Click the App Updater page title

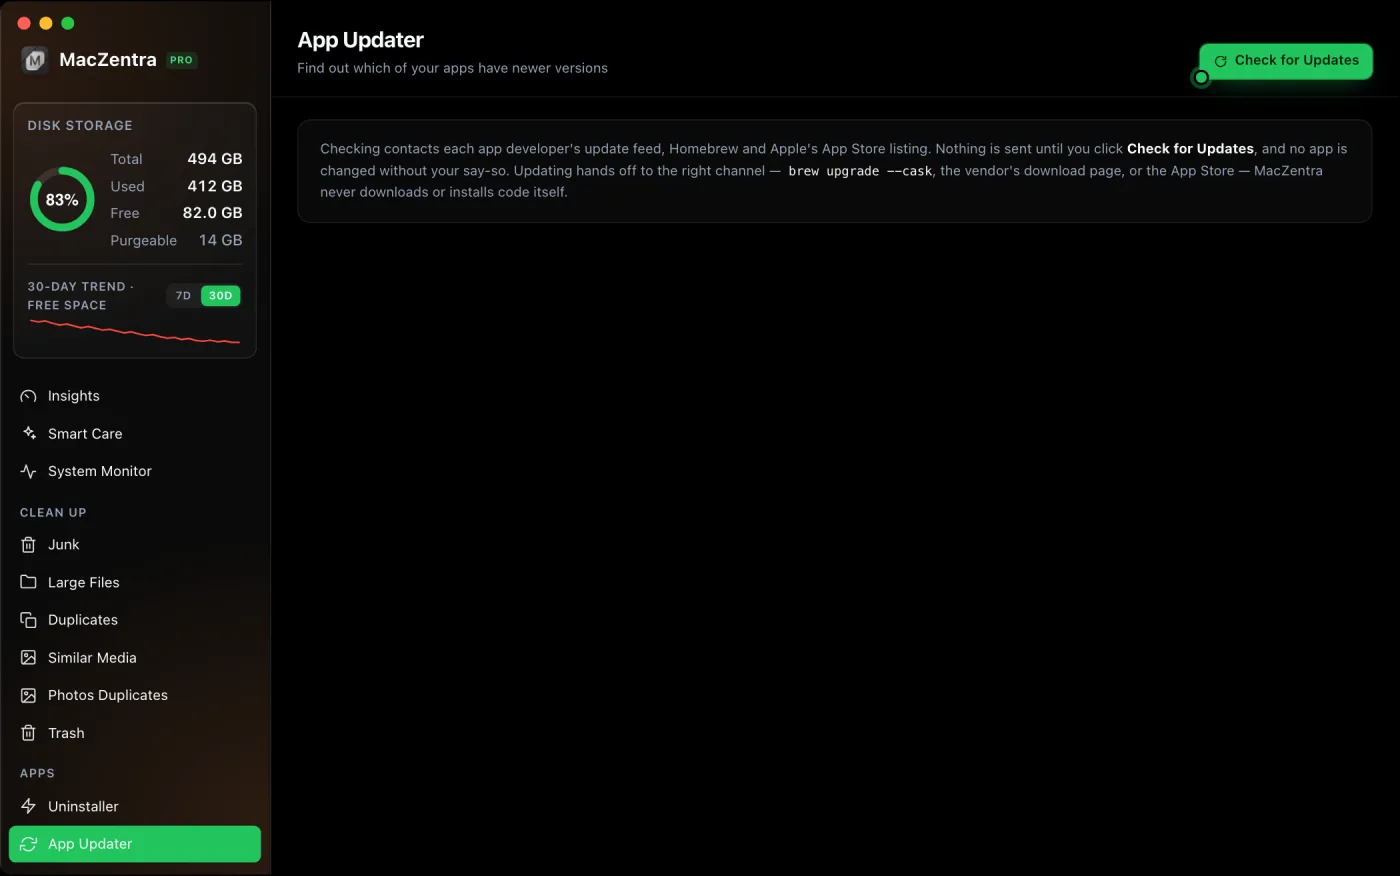(x=361, y=40)
